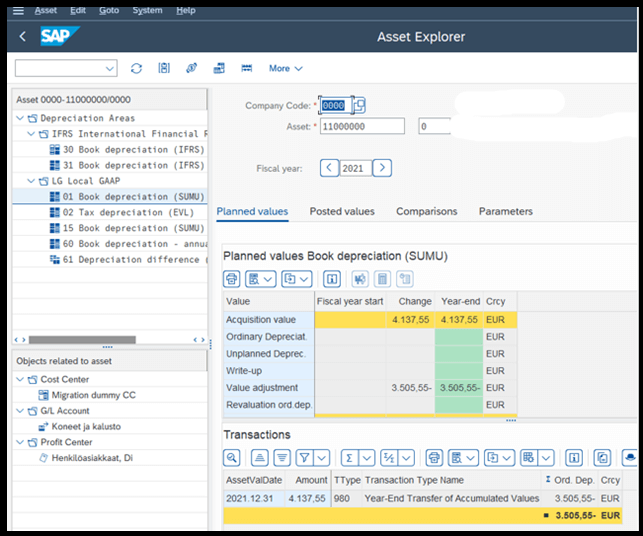Select area 15 Book depreciation (SUMU)

(x=127, y=228)
